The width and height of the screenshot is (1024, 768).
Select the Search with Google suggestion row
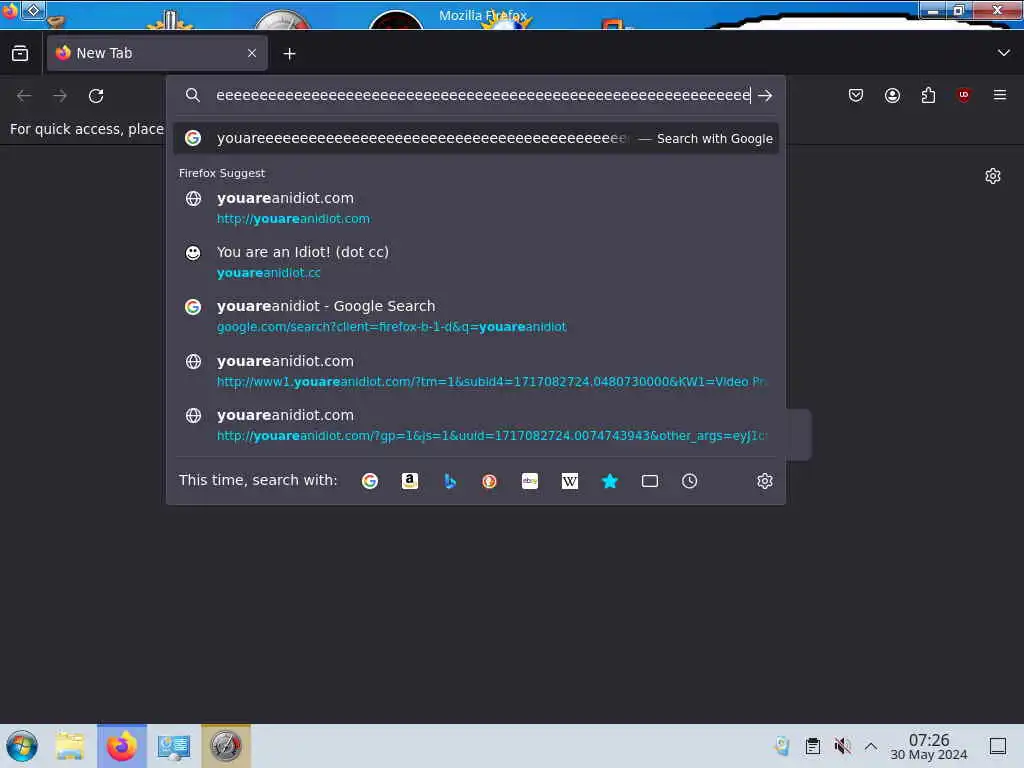[x=476, y=138]
